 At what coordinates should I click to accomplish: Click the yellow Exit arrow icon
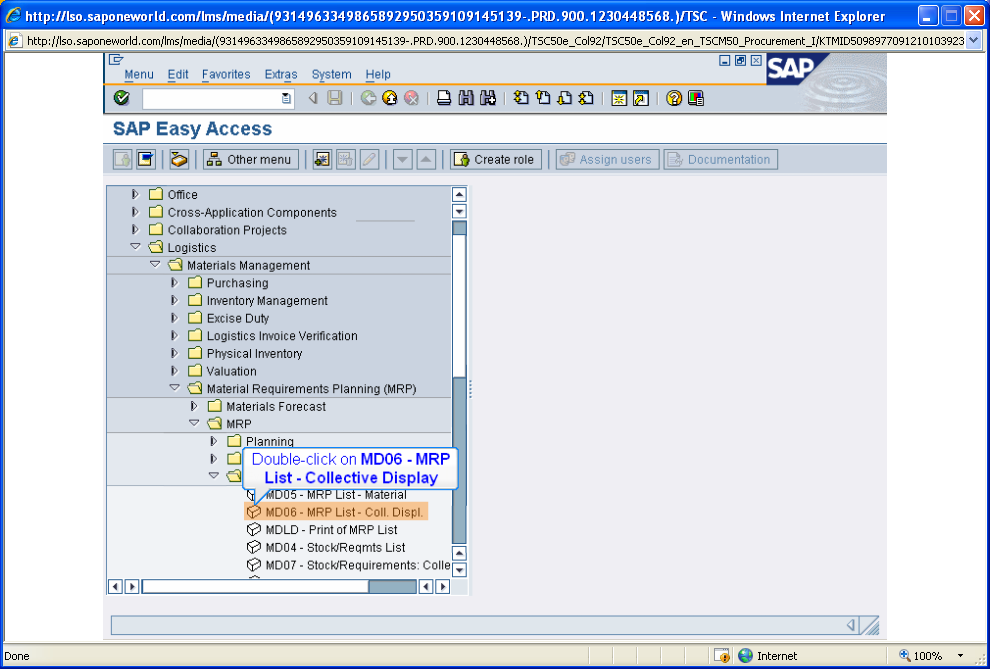pyautogui.click(x=390, y=98)
